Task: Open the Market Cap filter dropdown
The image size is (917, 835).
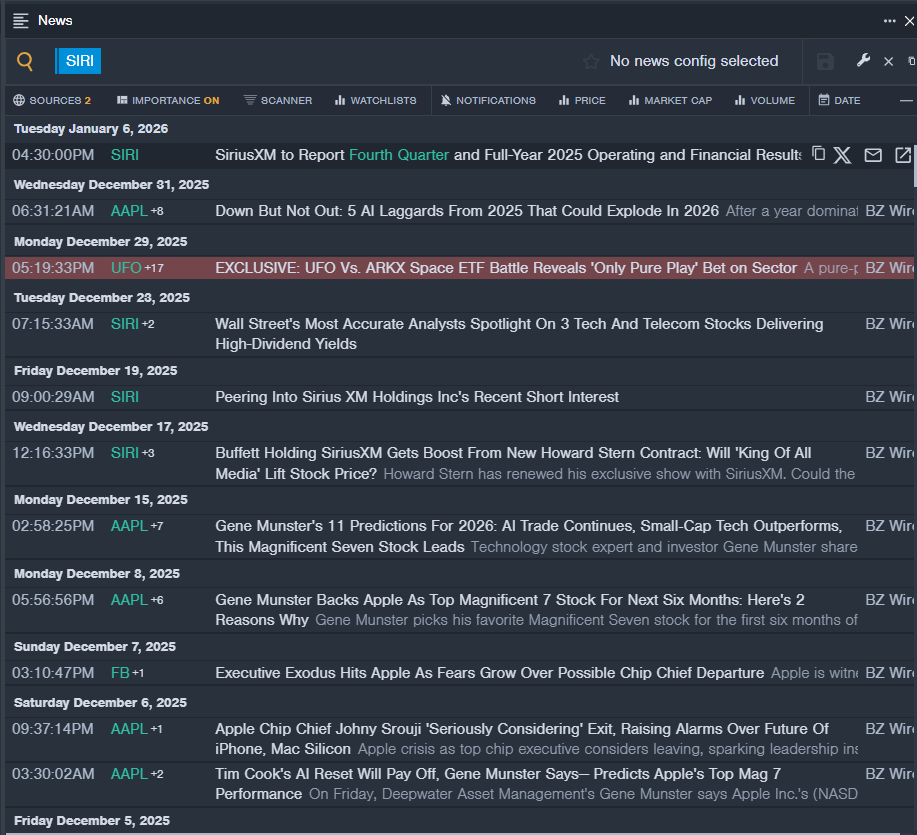Action: click(669, 100)
